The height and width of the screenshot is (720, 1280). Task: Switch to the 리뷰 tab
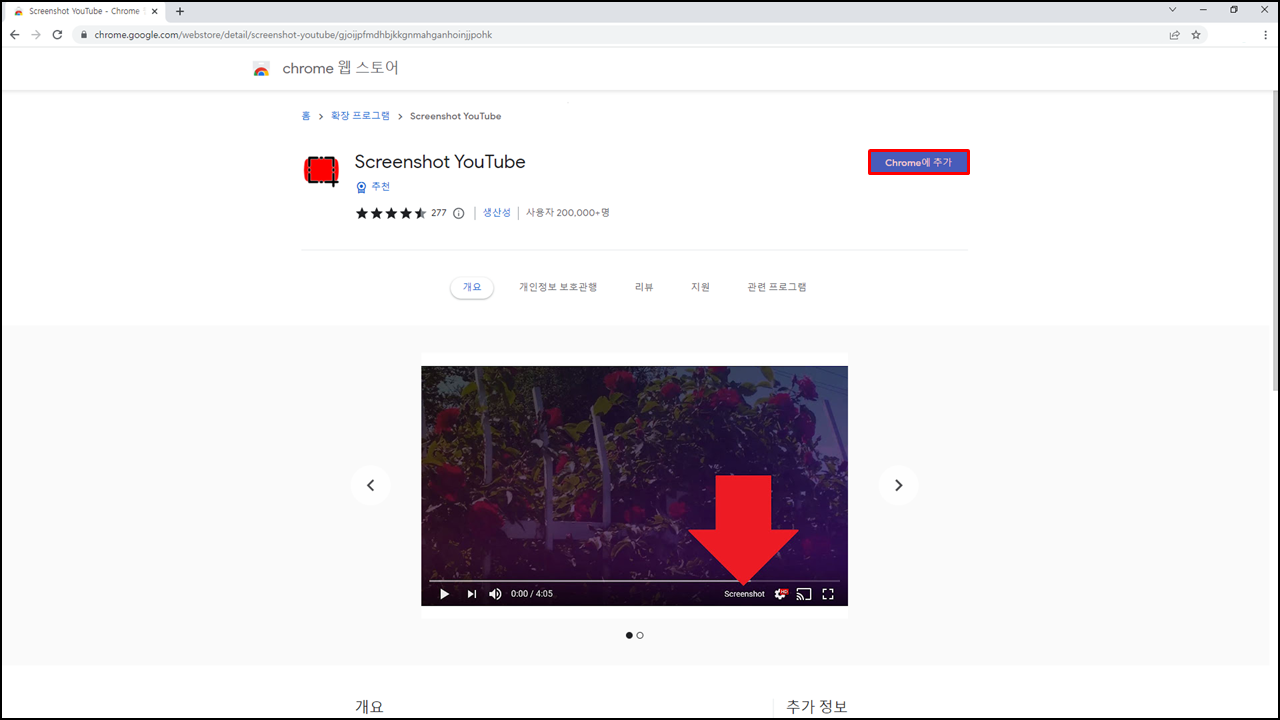(644, 287)
